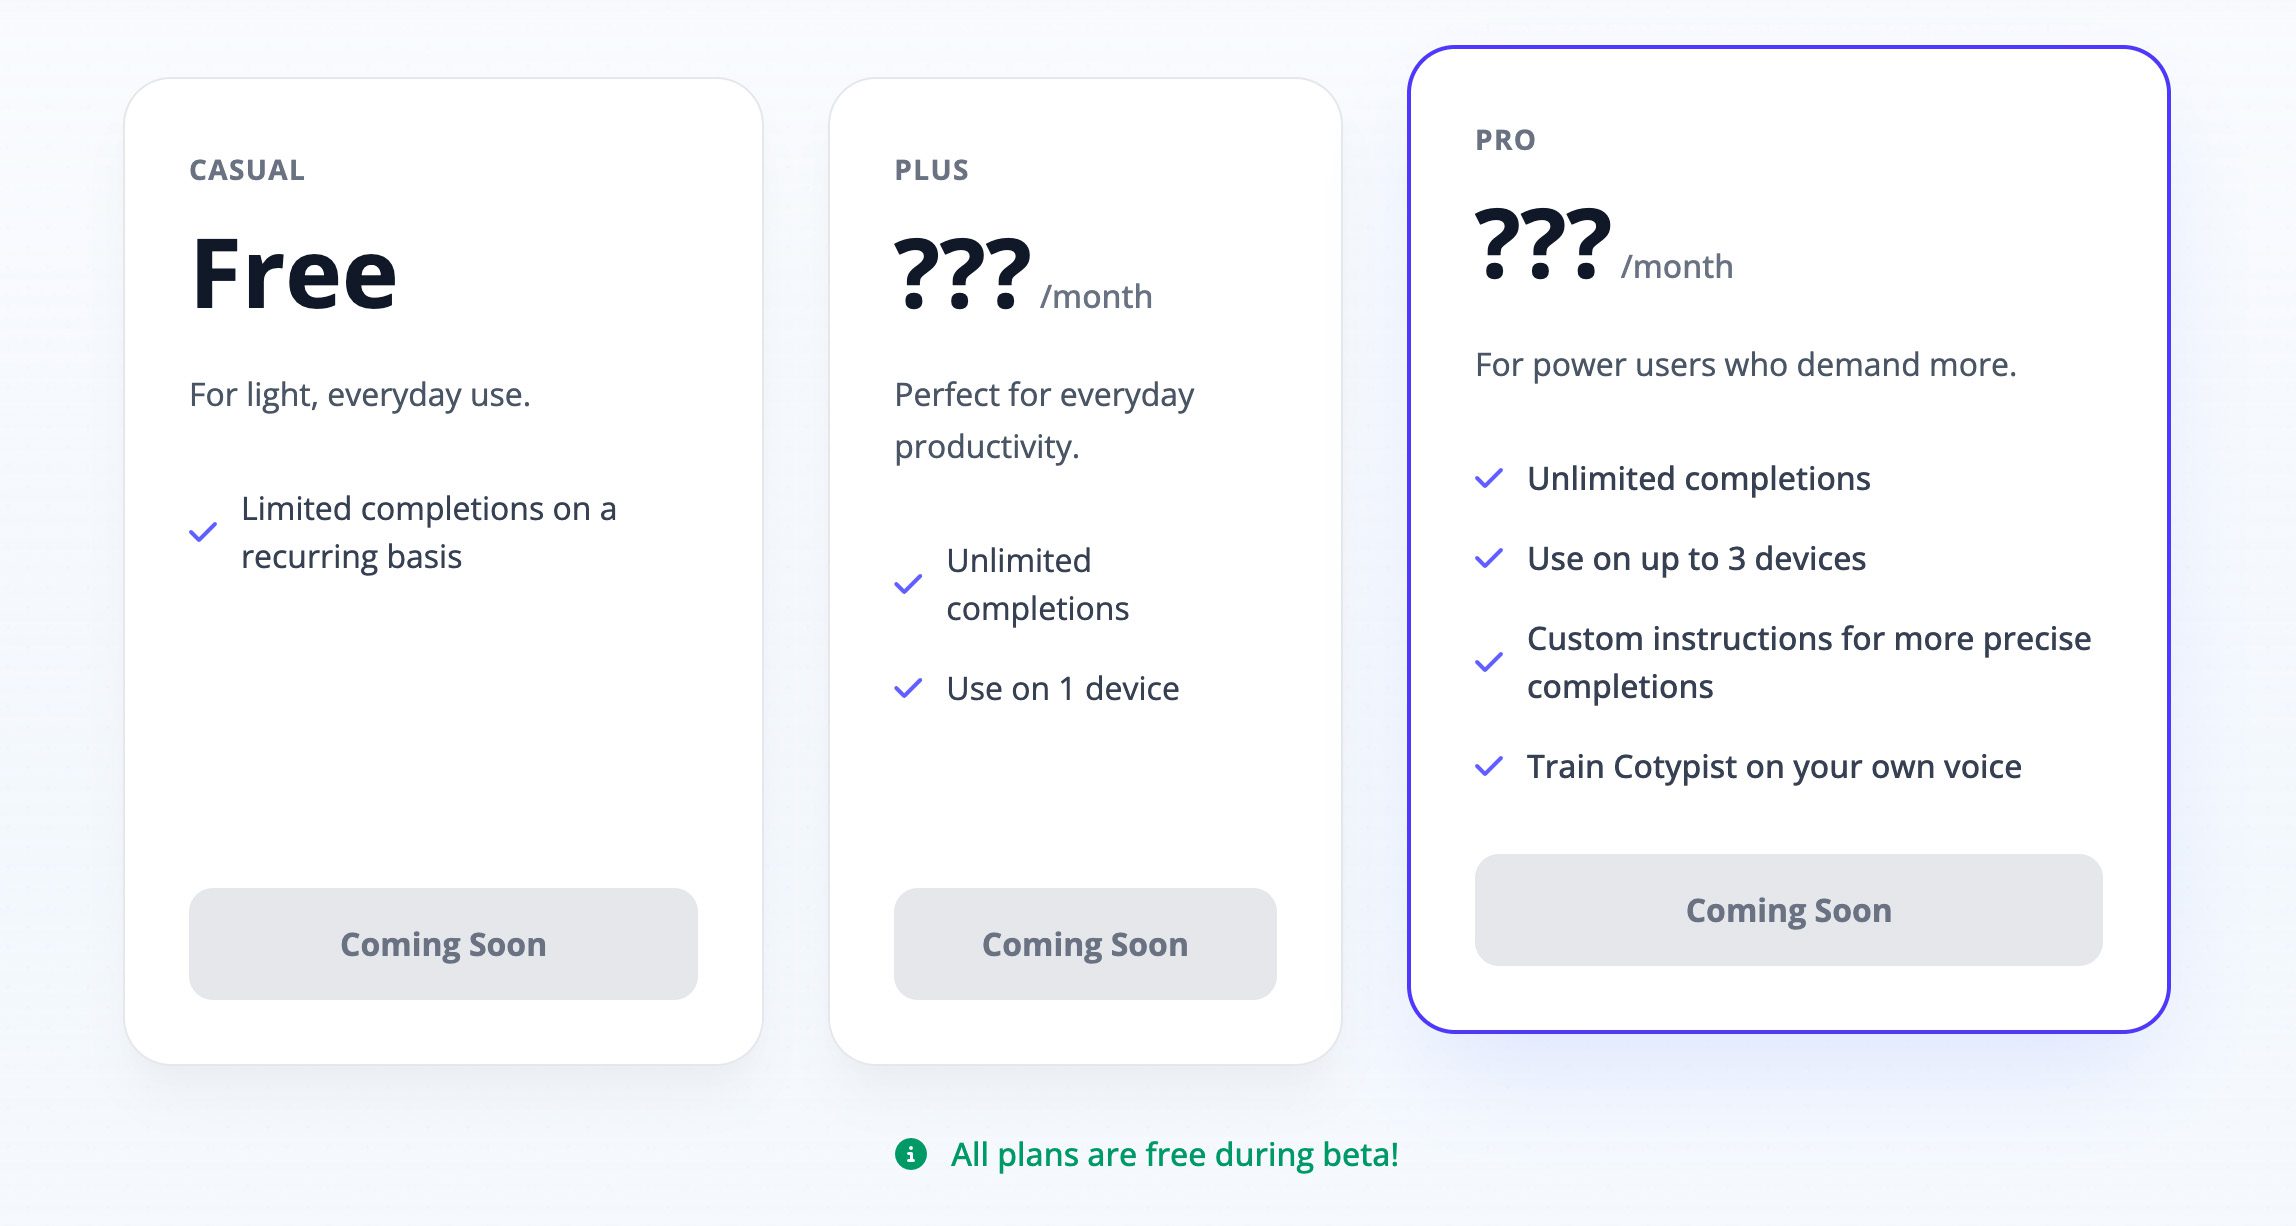Click the checkmark beside "Train Cotypist on your own voice"
Screen dimensions: 2296x1226
click(1489, 766)
